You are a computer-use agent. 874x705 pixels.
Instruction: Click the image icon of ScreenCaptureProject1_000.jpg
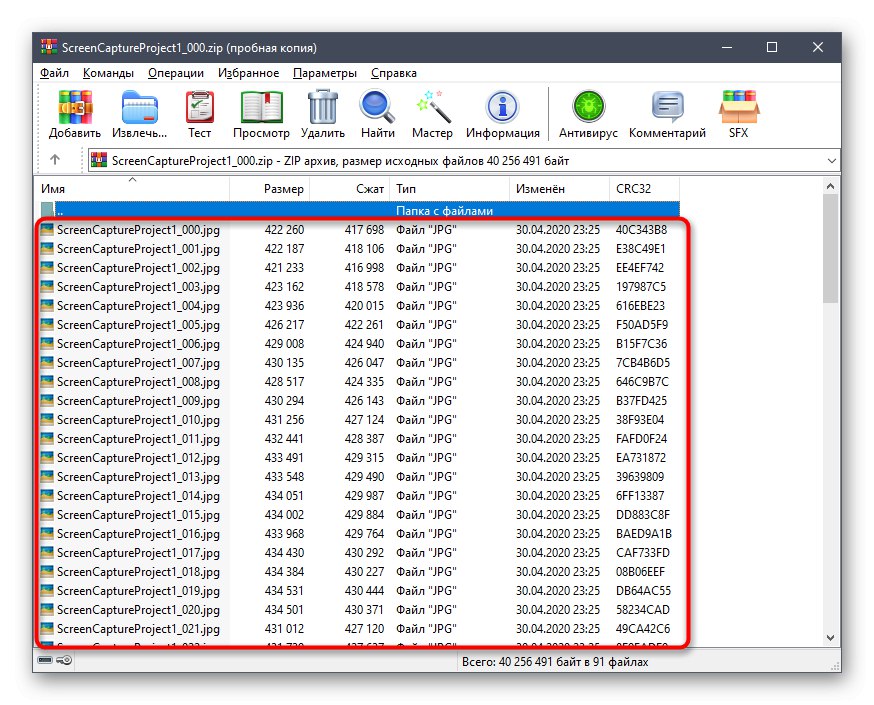[47, 230]
